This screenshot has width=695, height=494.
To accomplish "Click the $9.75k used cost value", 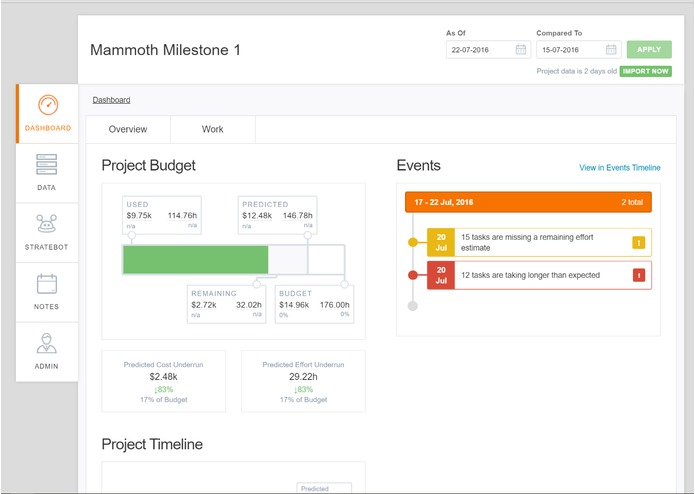I will pyautogui.click(x=139, y=215).
